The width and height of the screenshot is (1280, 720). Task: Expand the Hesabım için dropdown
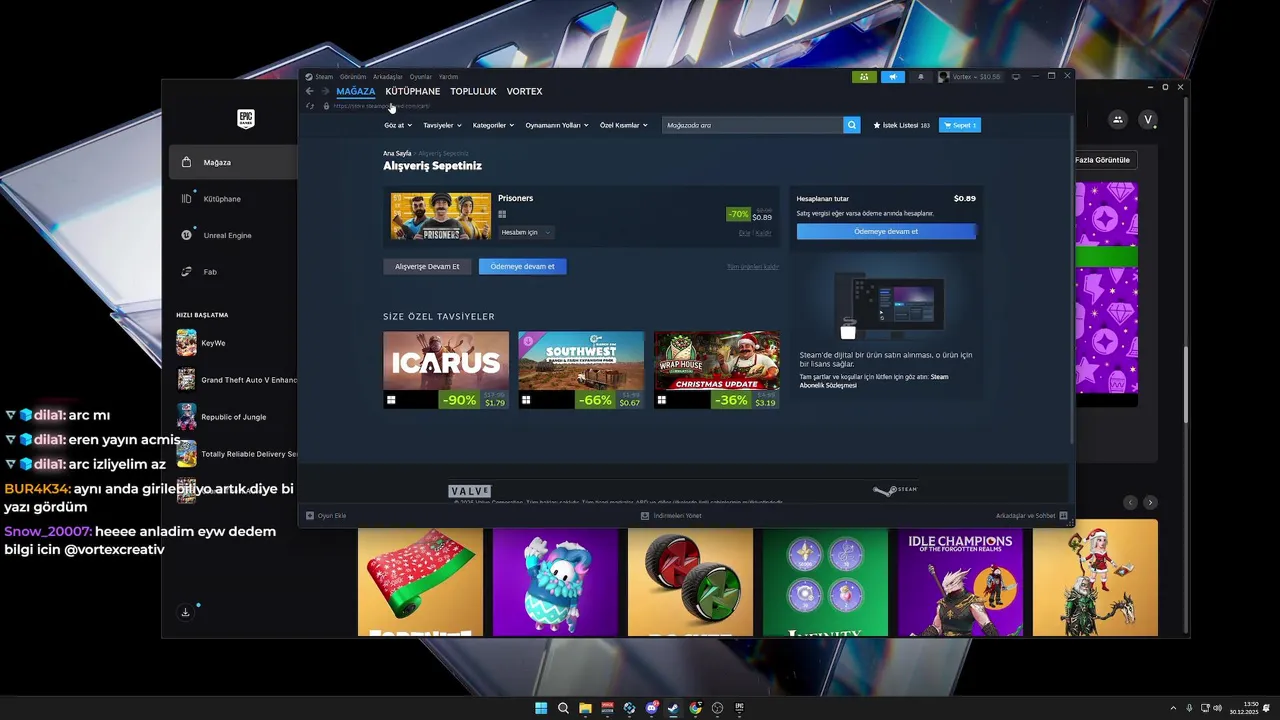click(x=526, y=232)
